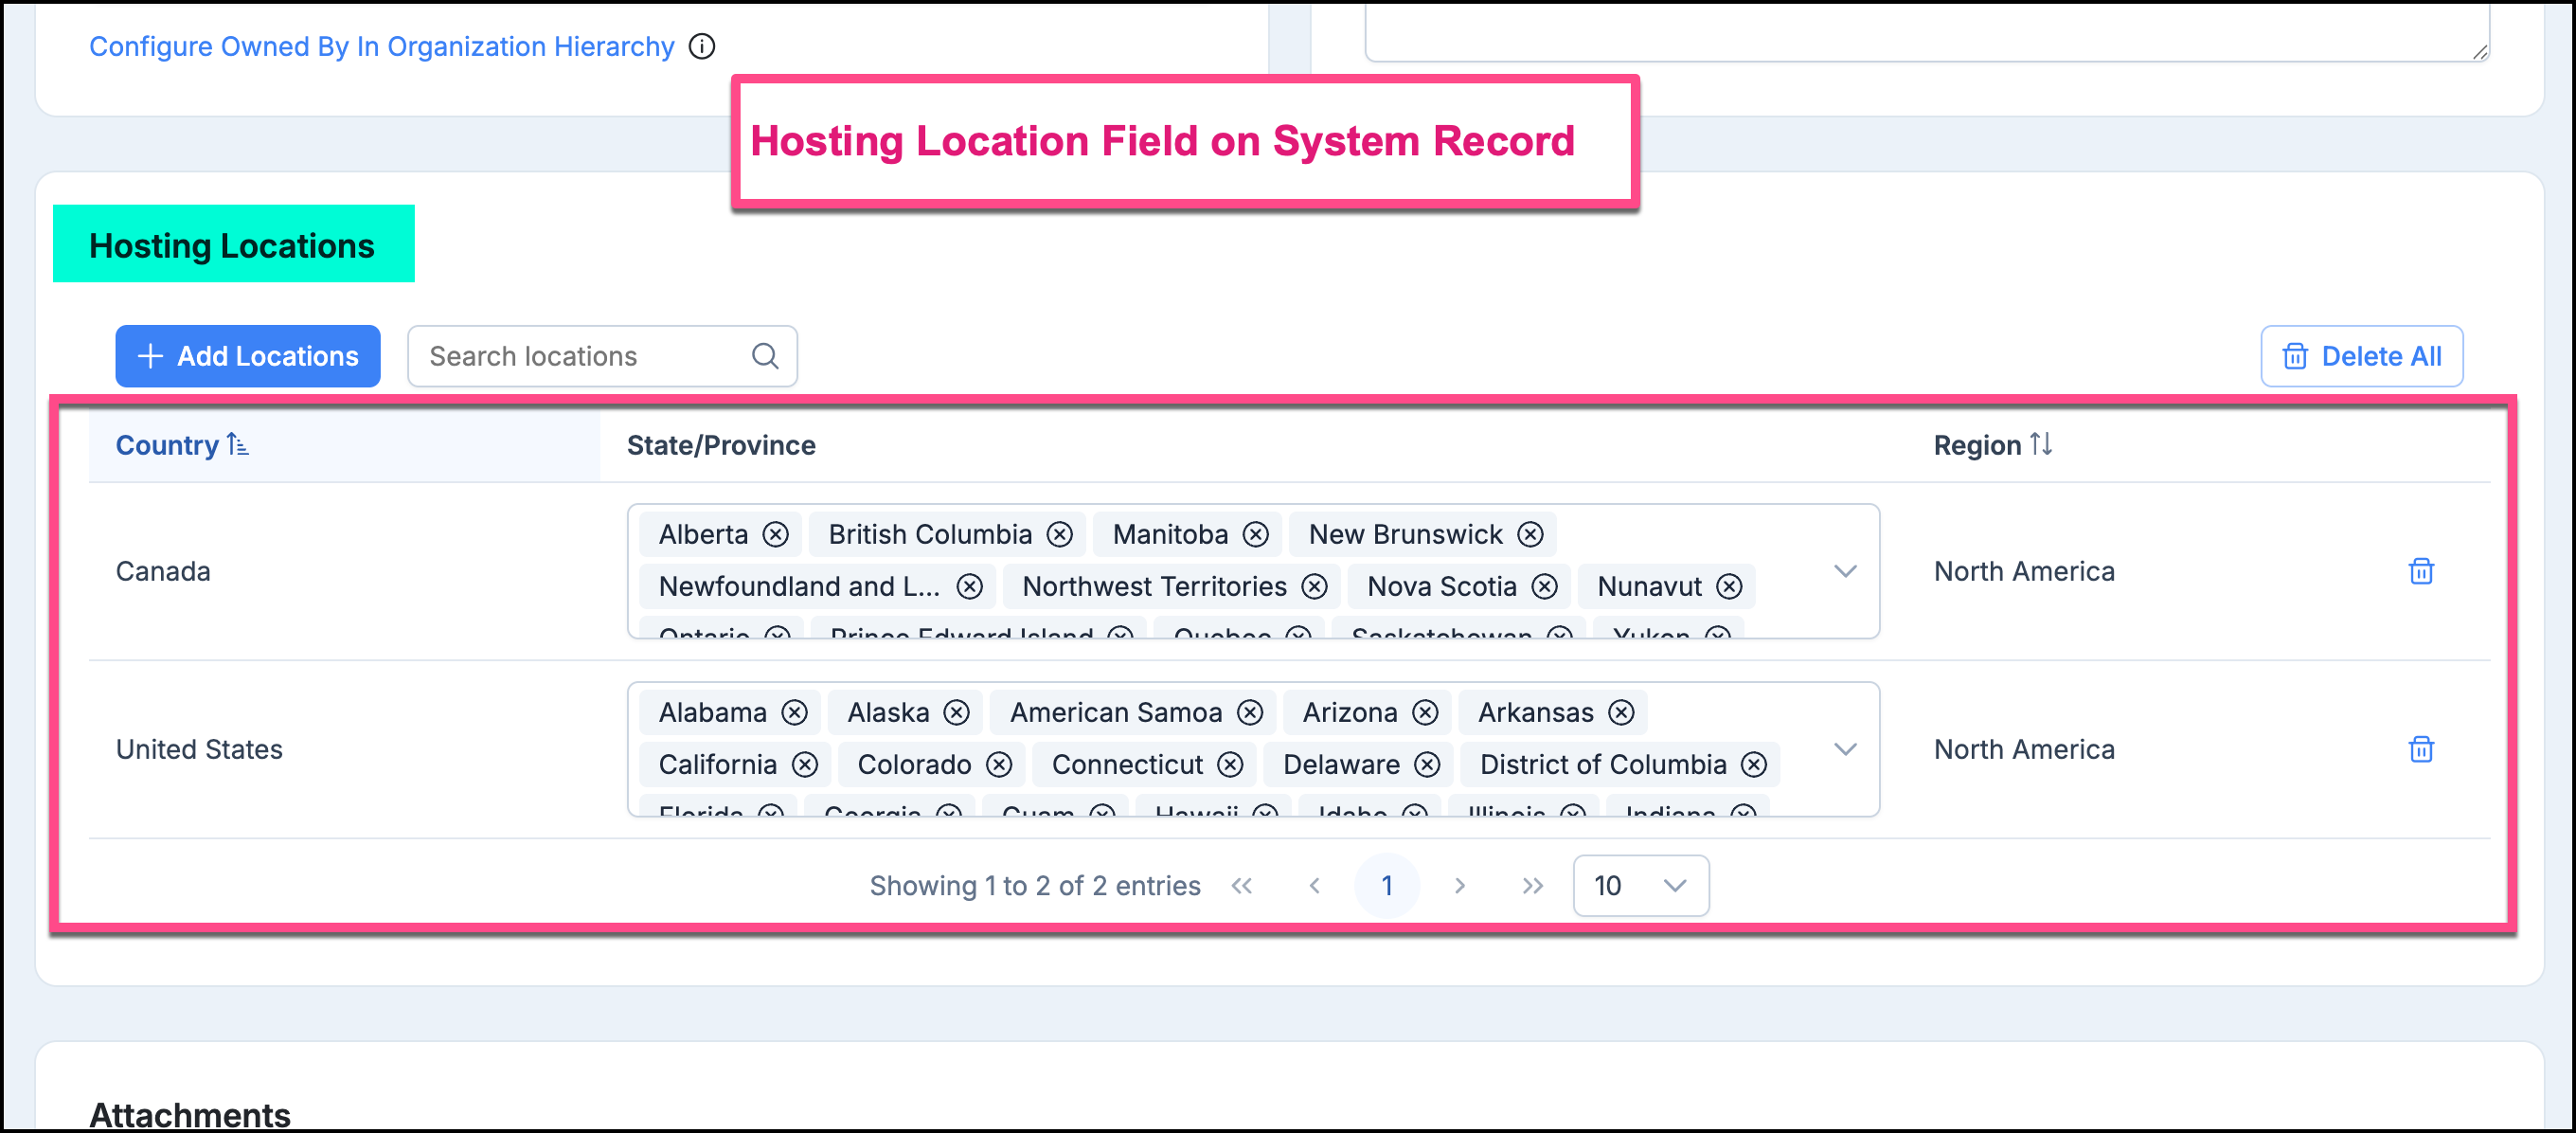Remove the Alberta tag
2576x1133 pixels.
(775, 534)
